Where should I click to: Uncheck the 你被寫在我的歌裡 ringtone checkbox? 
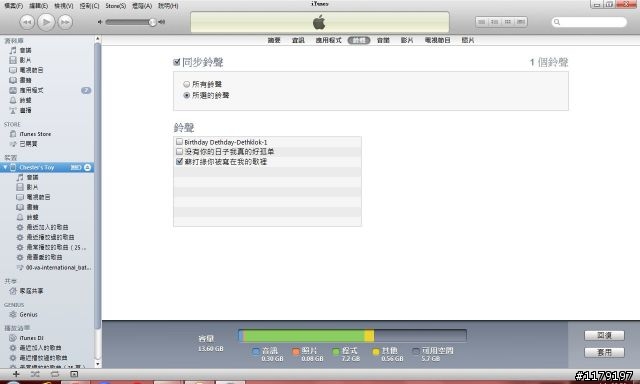coord(179,161)
